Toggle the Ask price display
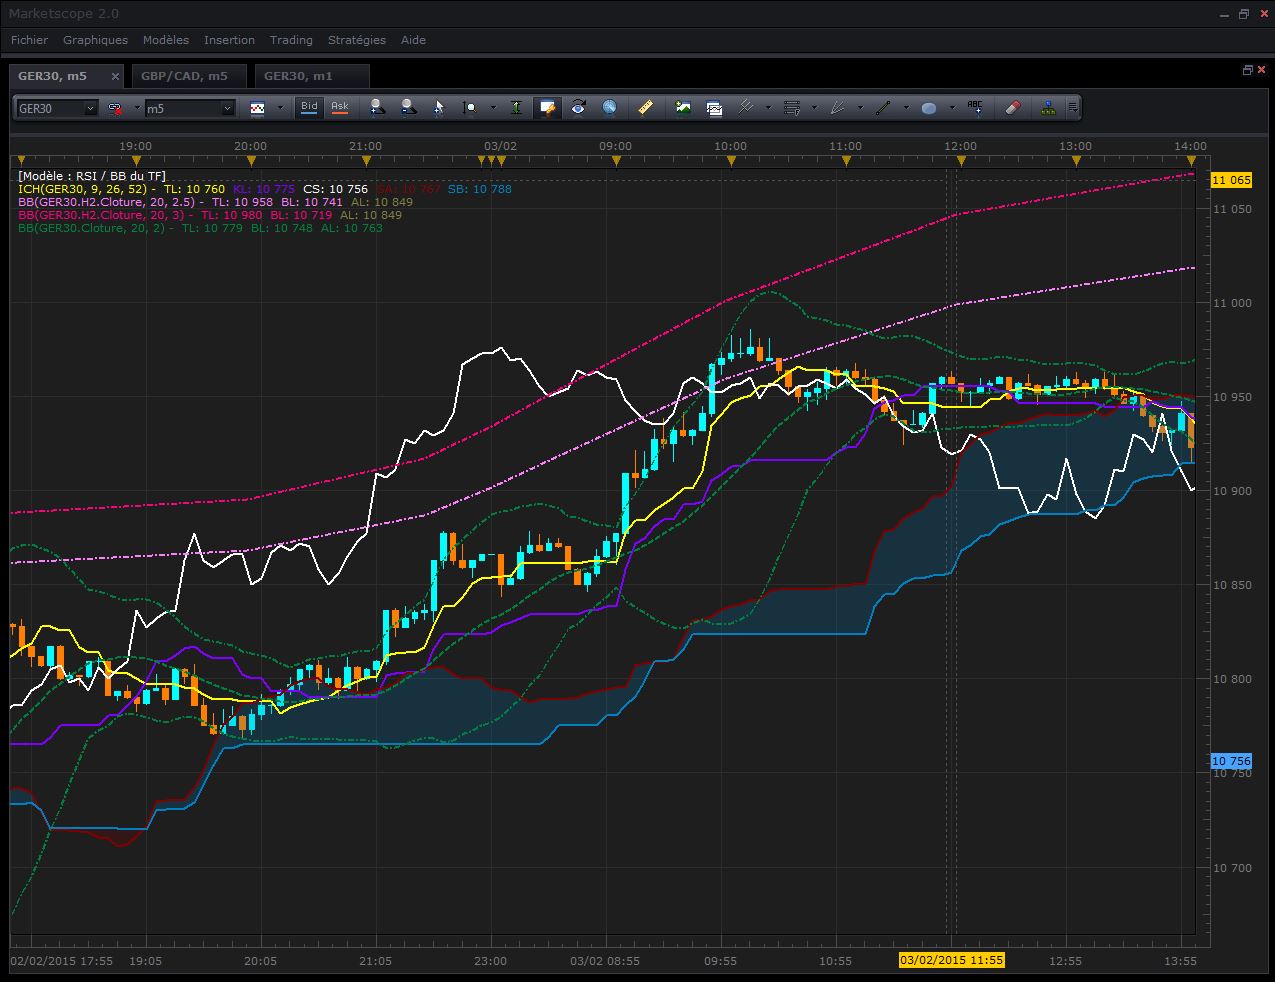 [x=340, y=107]
